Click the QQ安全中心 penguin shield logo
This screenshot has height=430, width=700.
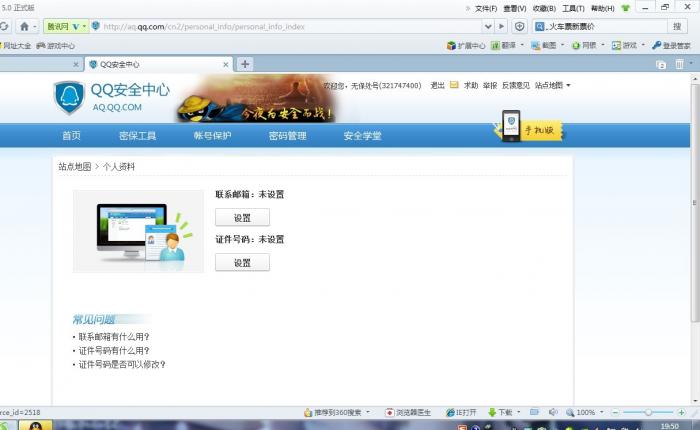pos(69,97)
